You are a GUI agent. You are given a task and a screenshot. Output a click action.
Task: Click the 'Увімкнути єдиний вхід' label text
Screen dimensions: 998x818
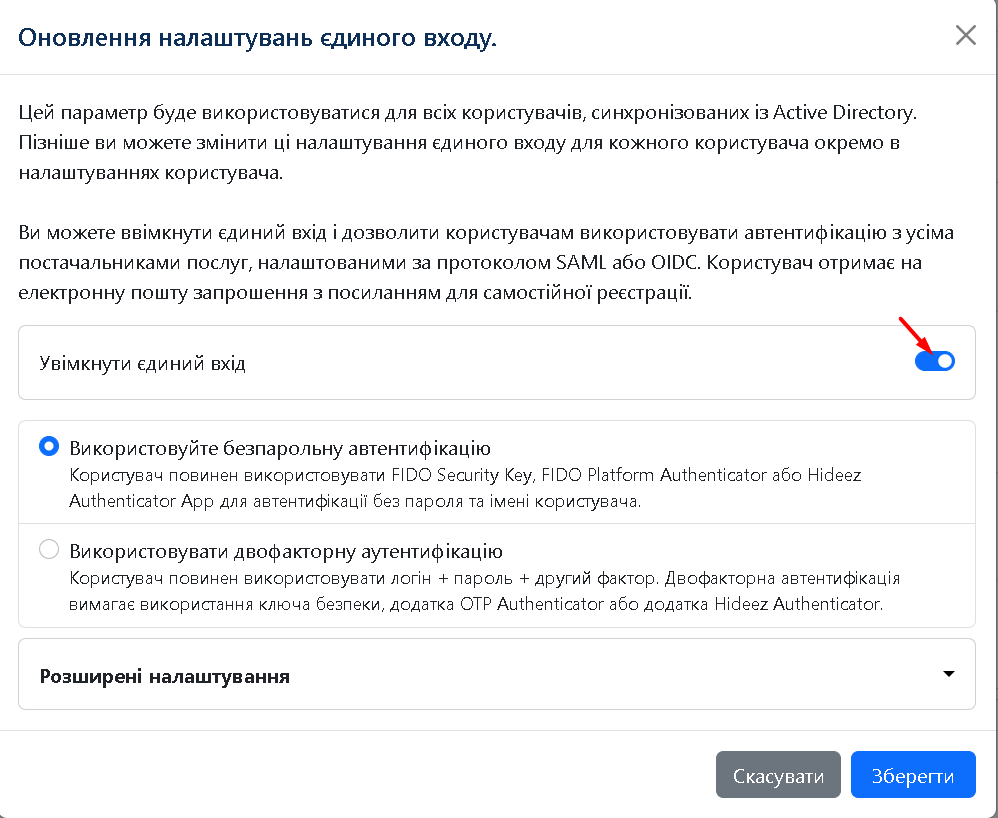click(142, 363)
